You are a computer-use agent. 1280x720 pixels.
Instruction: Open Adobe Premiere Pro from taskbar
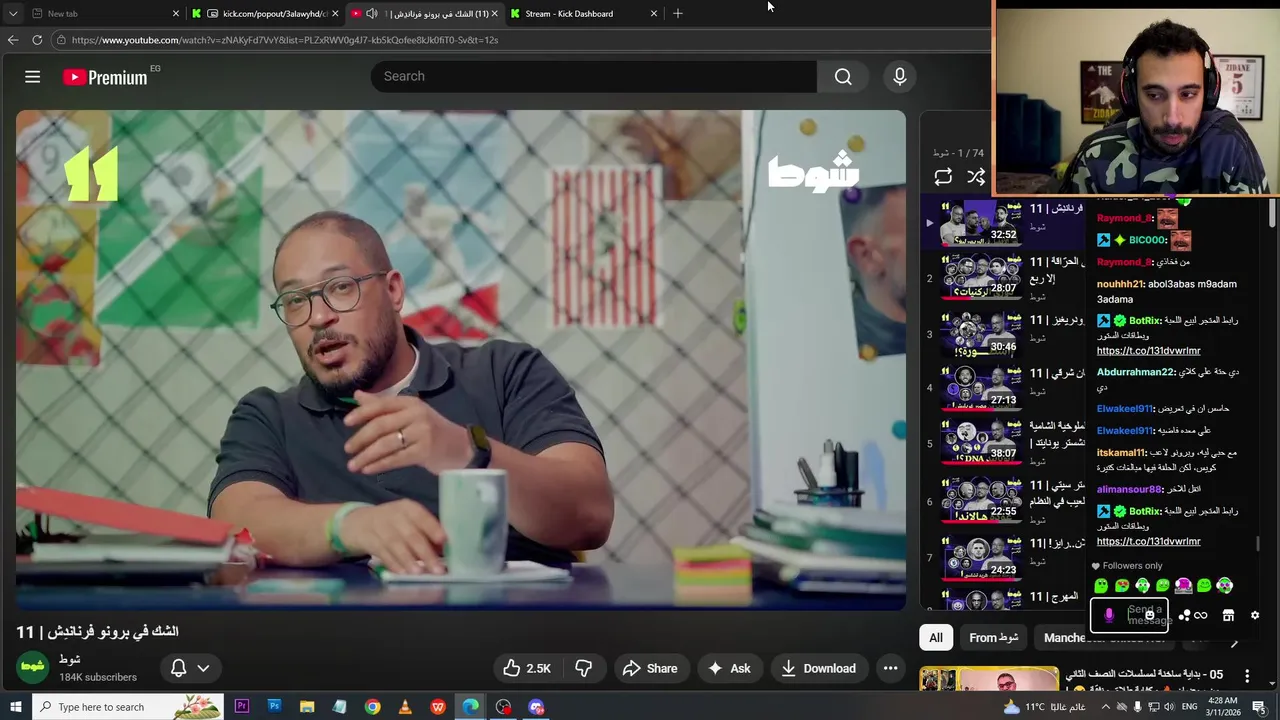(241, 707)
